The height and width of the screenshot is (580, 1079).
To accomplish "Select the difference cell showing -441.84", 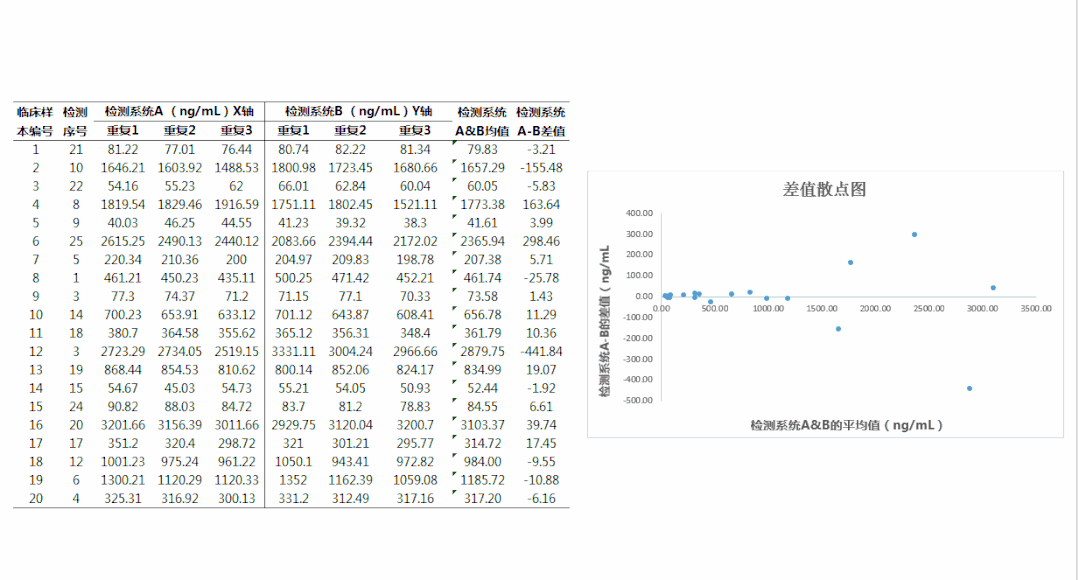I will (x=541, y=352).
